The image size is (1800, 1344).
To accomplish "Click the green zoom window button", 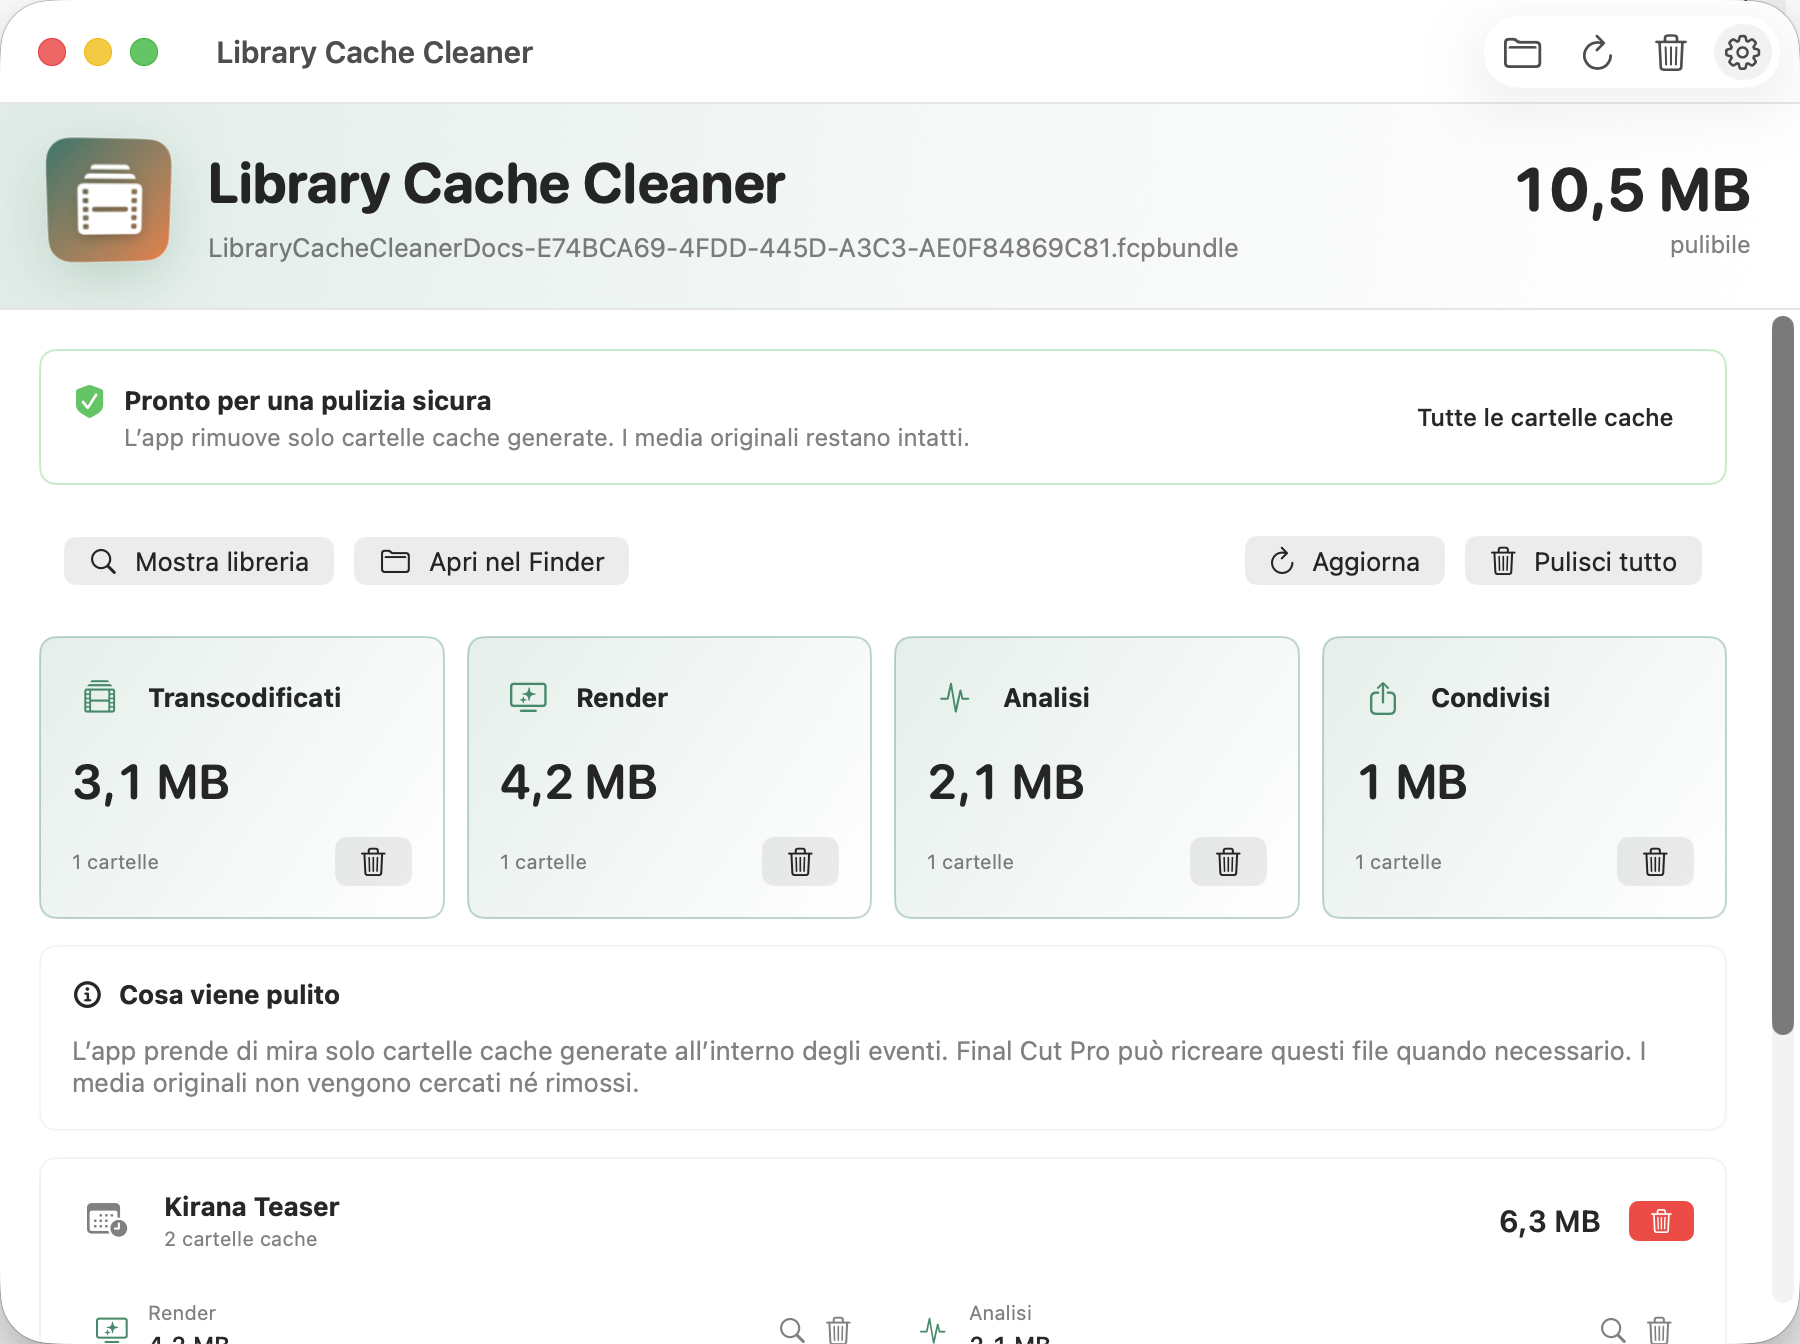I will click(144, 52).
